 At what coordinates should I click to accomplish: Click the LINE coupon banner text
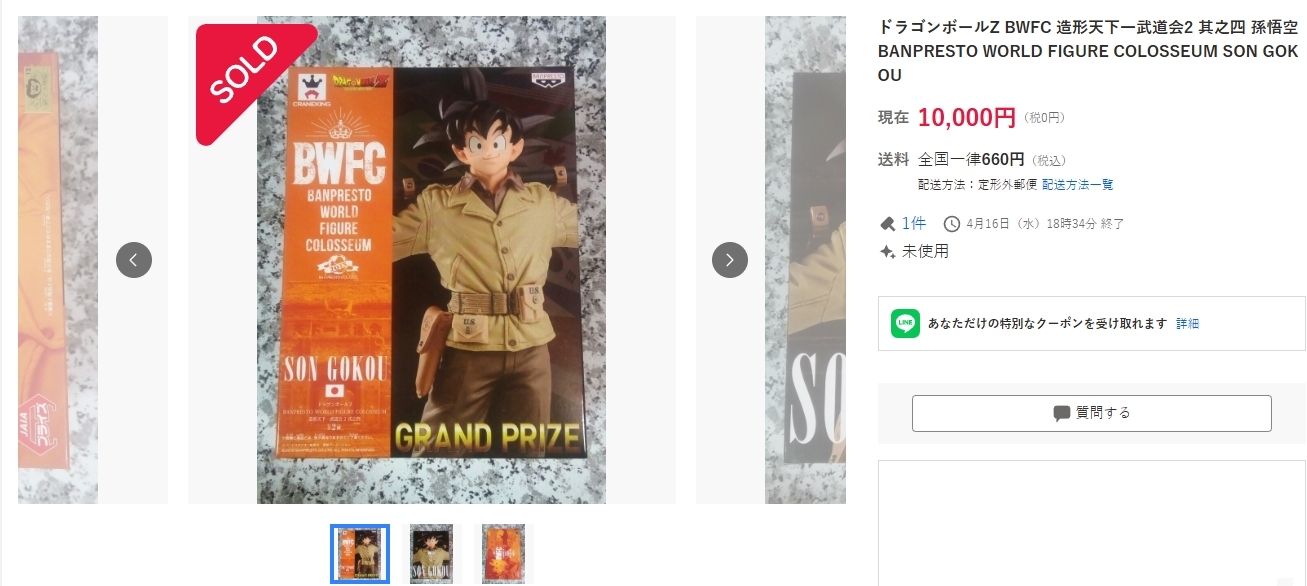[x=1047, y=324]
